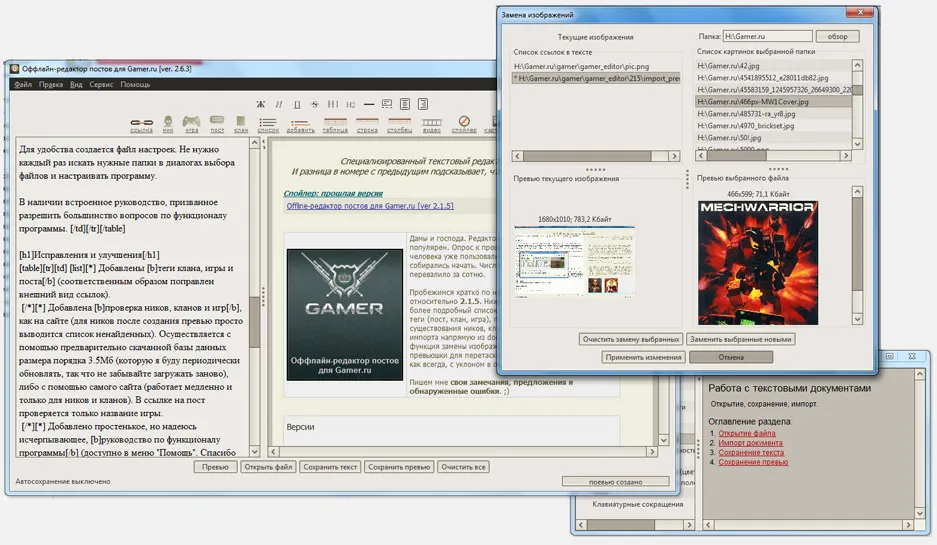Screen dimensions: 937x545
Task: Insert a spoiler using 'спойлер' icon
Action: [464, 123]
